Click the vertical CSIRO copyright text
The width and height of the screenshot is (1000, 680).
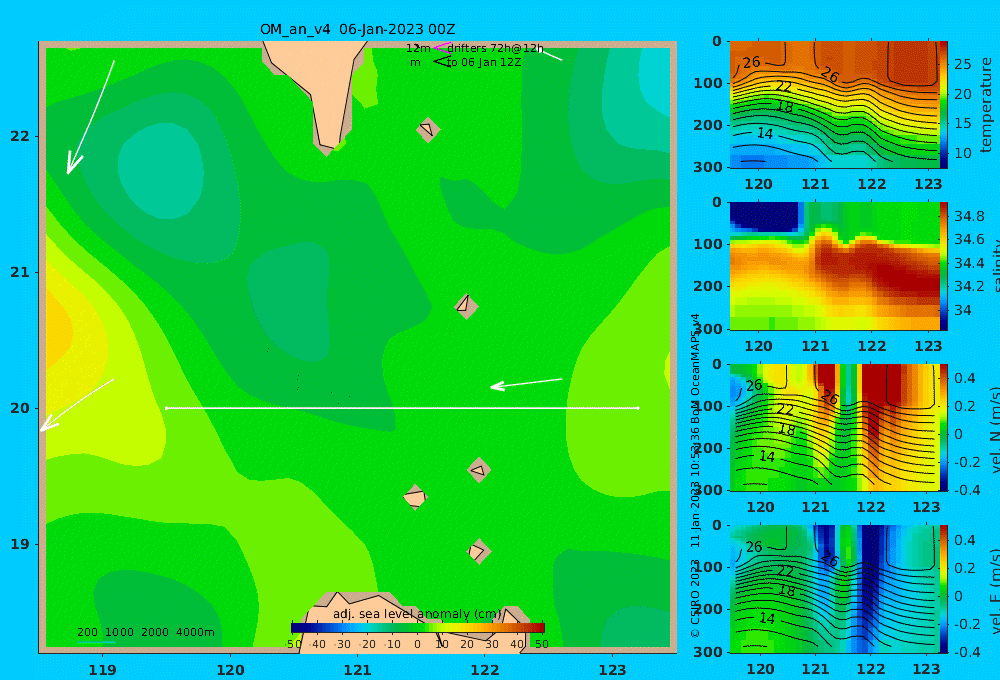point(695,475)
